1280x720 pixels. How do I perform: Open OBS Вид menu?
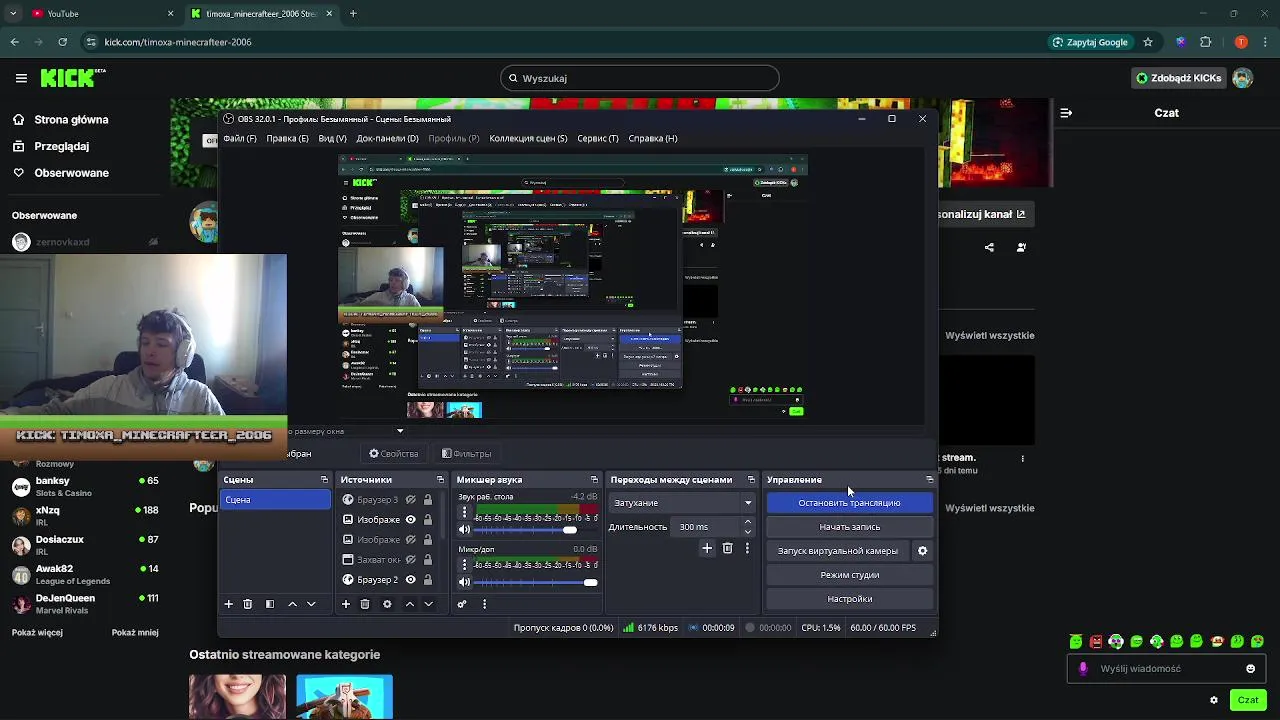[332, 139]
